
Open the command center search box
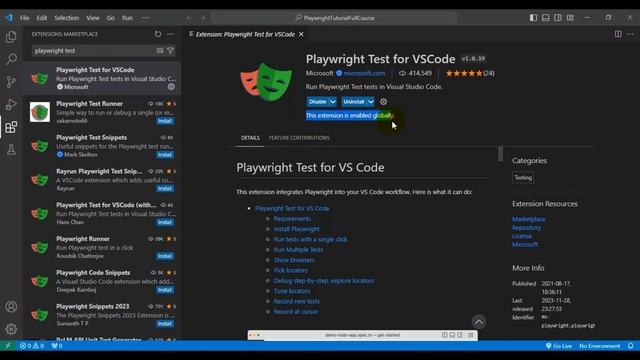(x=334, y=18)
